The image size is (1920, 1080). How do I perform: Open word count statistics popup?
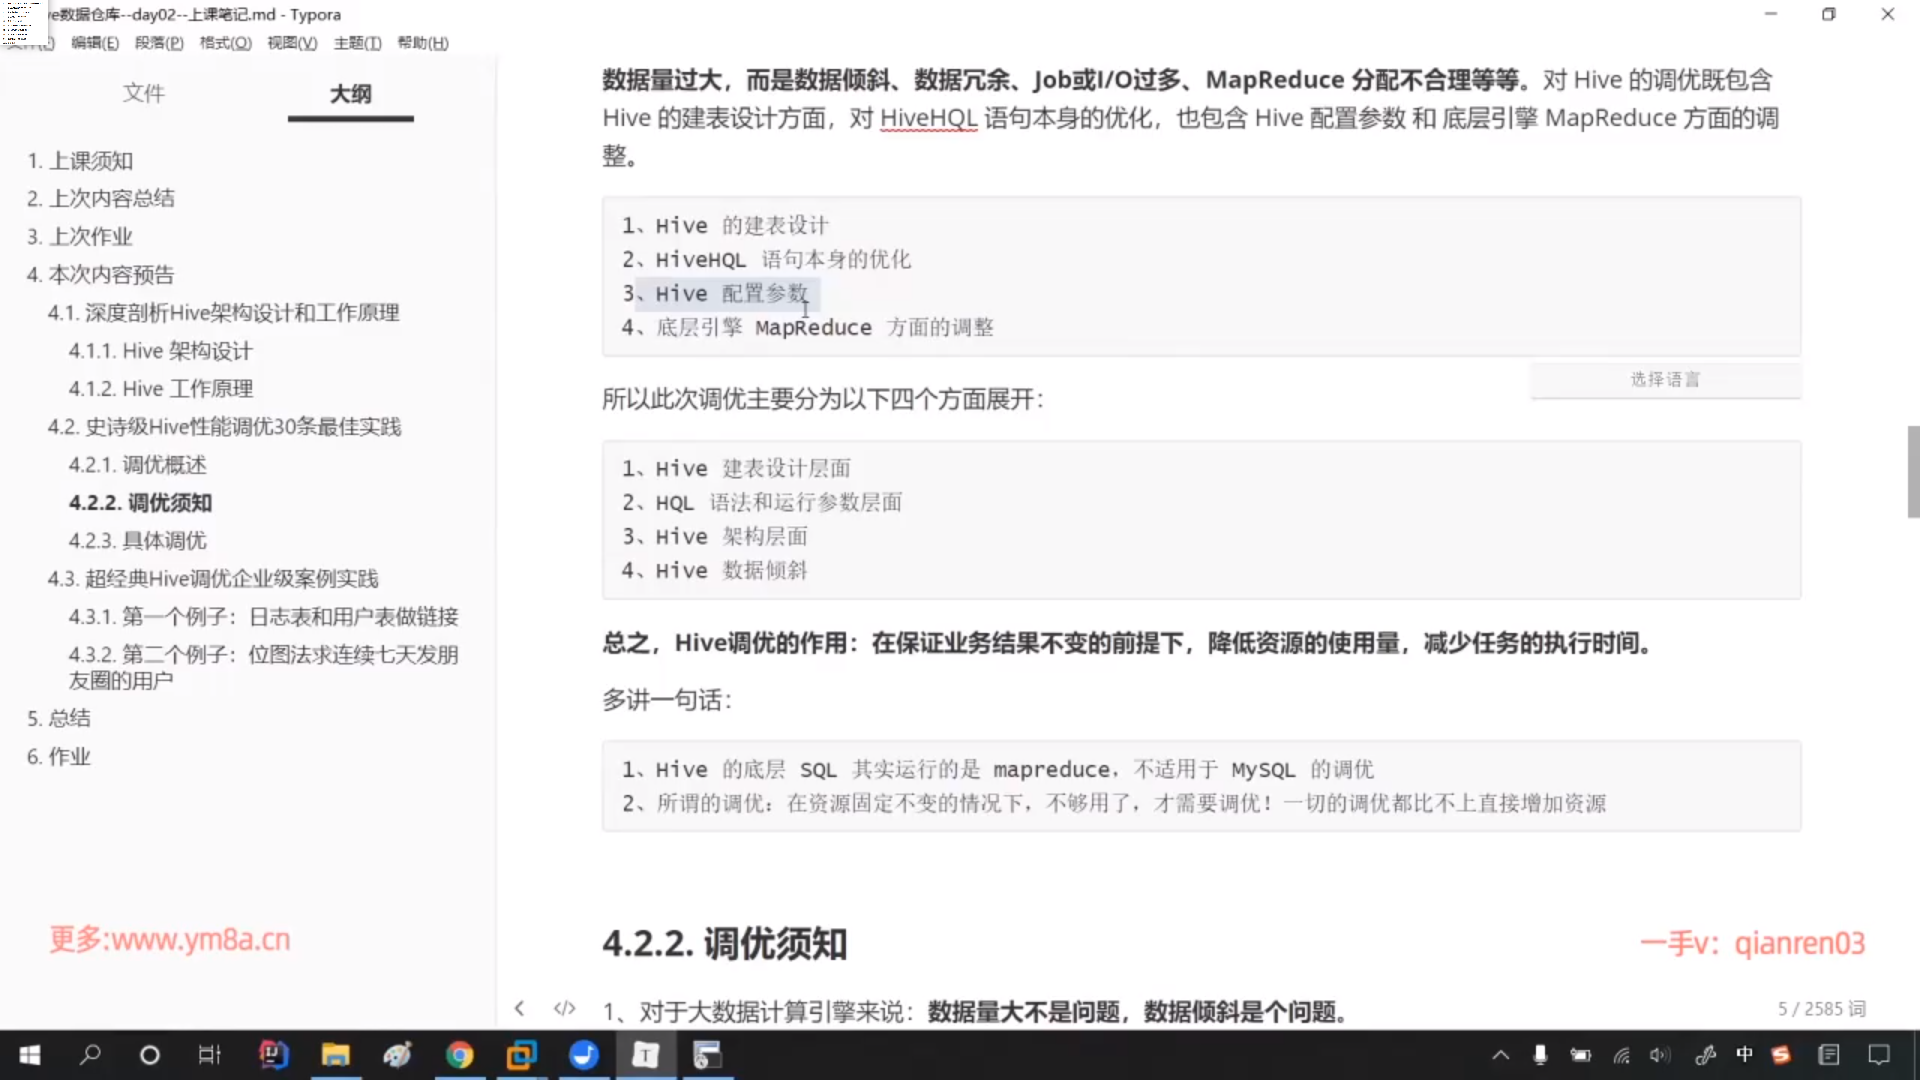tap(1820, 1009)
